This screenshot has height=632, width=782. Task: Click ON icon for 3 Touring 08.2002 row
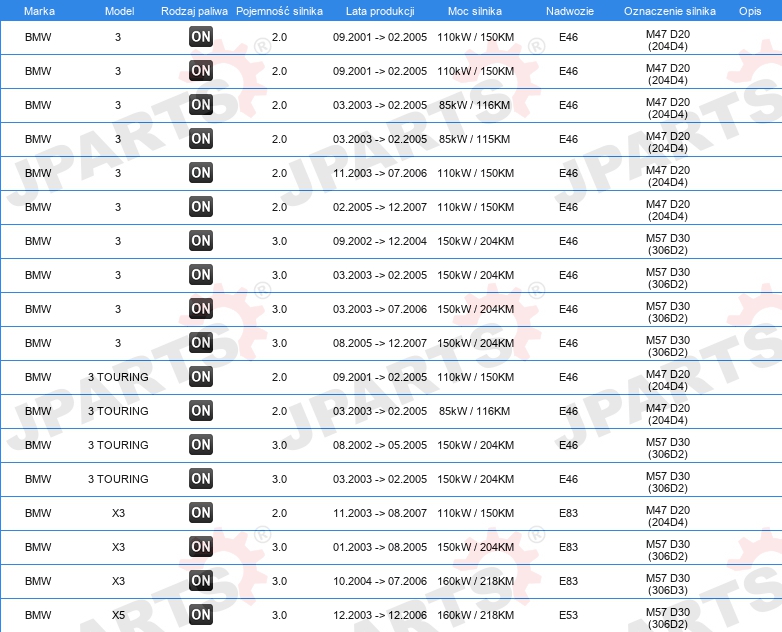pyautogui.click(x=201, y=444)
